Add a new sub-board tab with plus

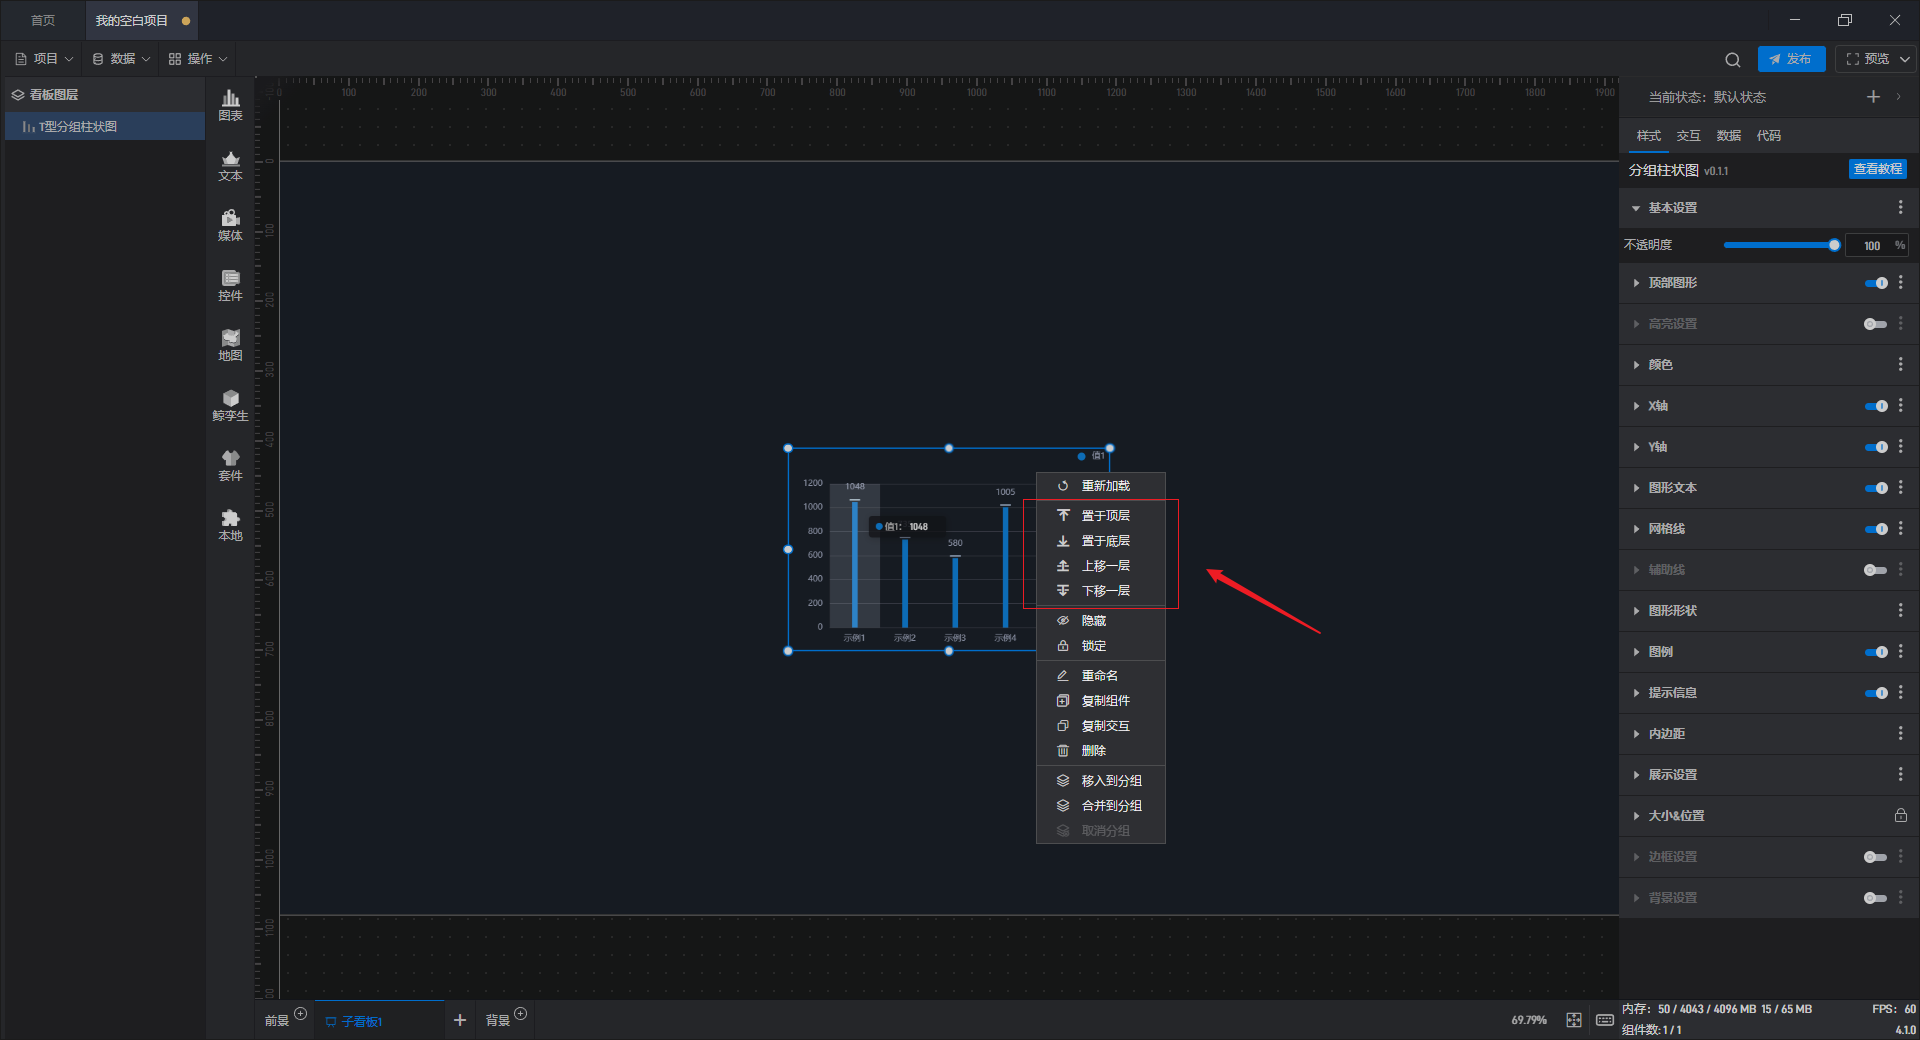[460, 1020]
